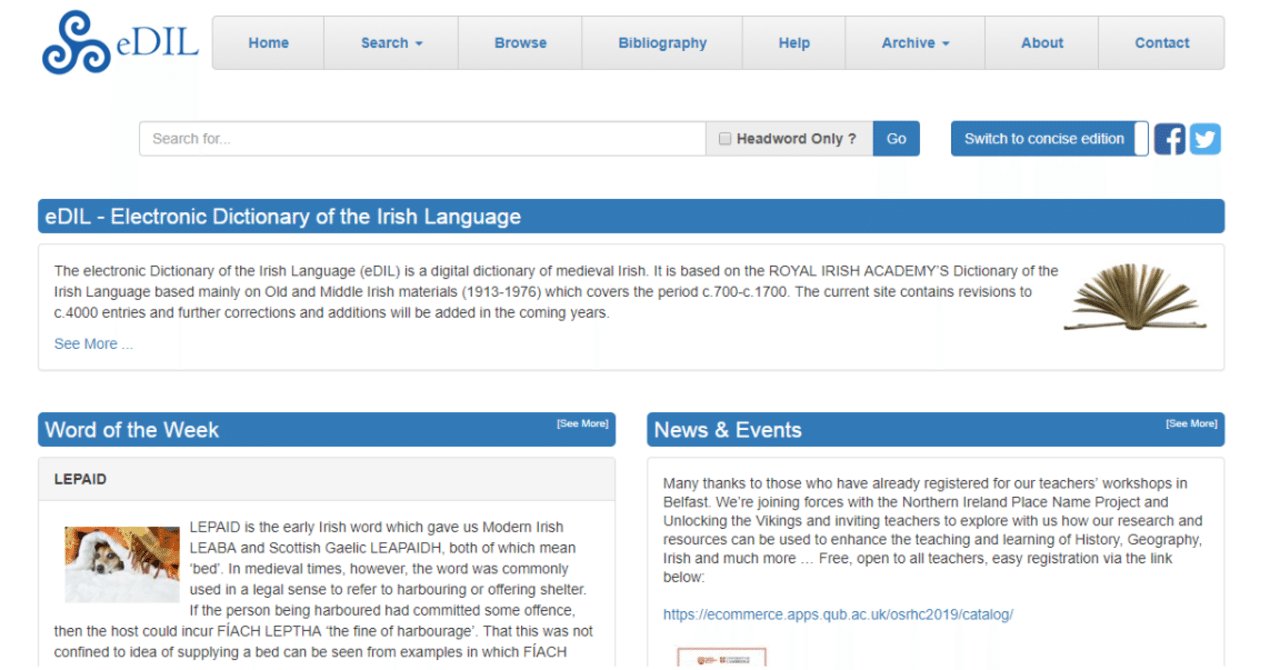Go to the Home menu item
This screenshot has width=1280, height=670.
(268, 43)
